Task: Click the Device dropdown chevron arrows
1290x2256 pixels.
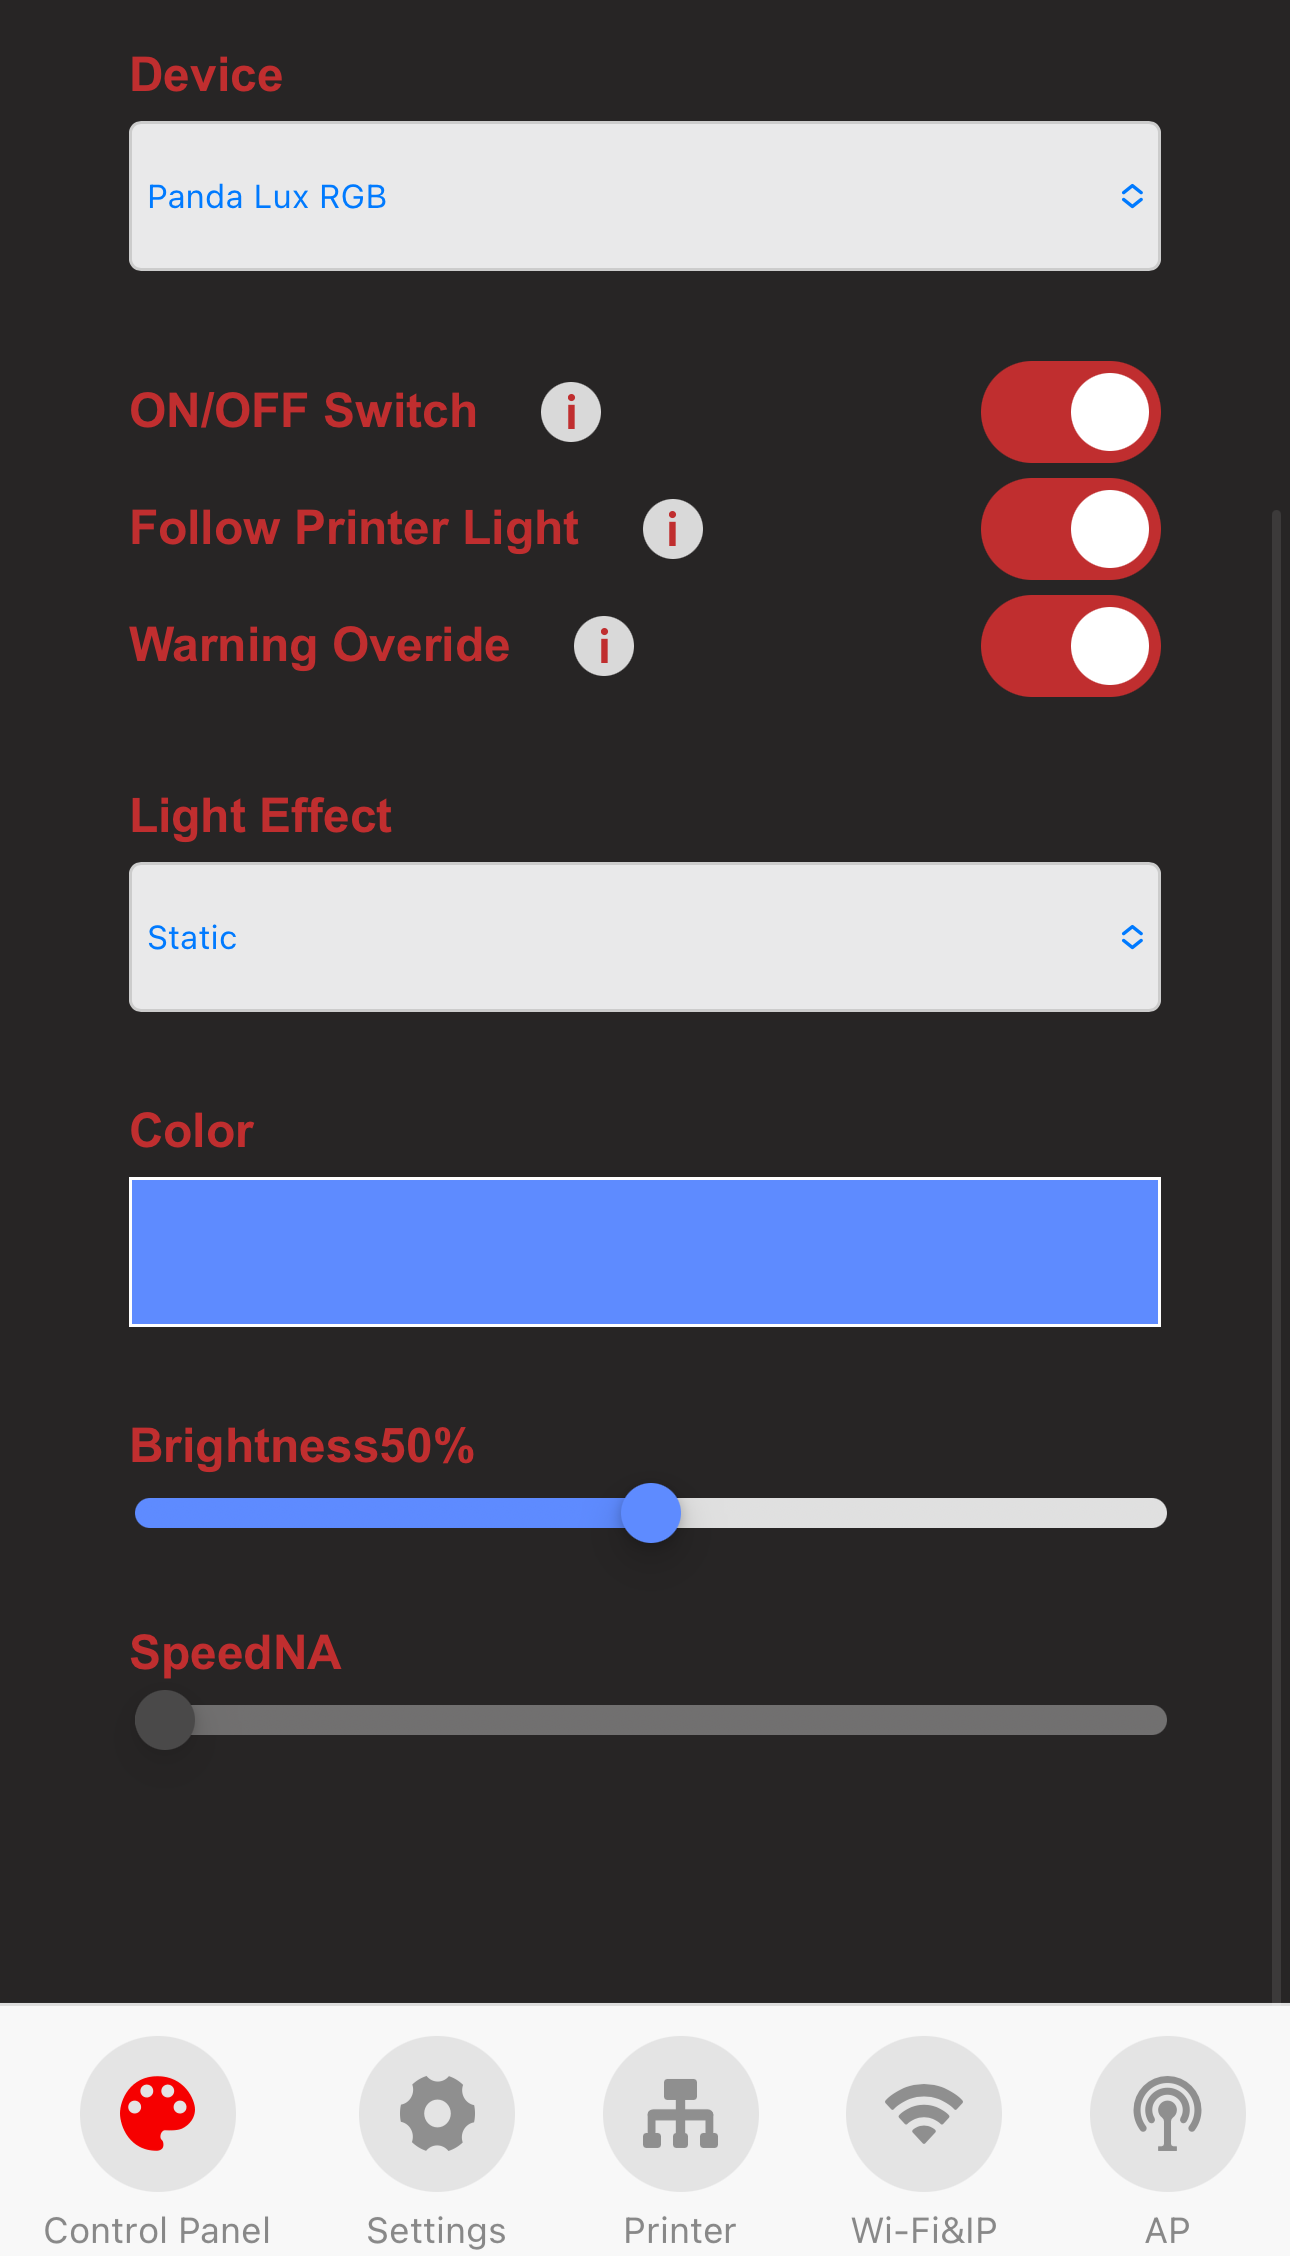Action: [1132, 196]
